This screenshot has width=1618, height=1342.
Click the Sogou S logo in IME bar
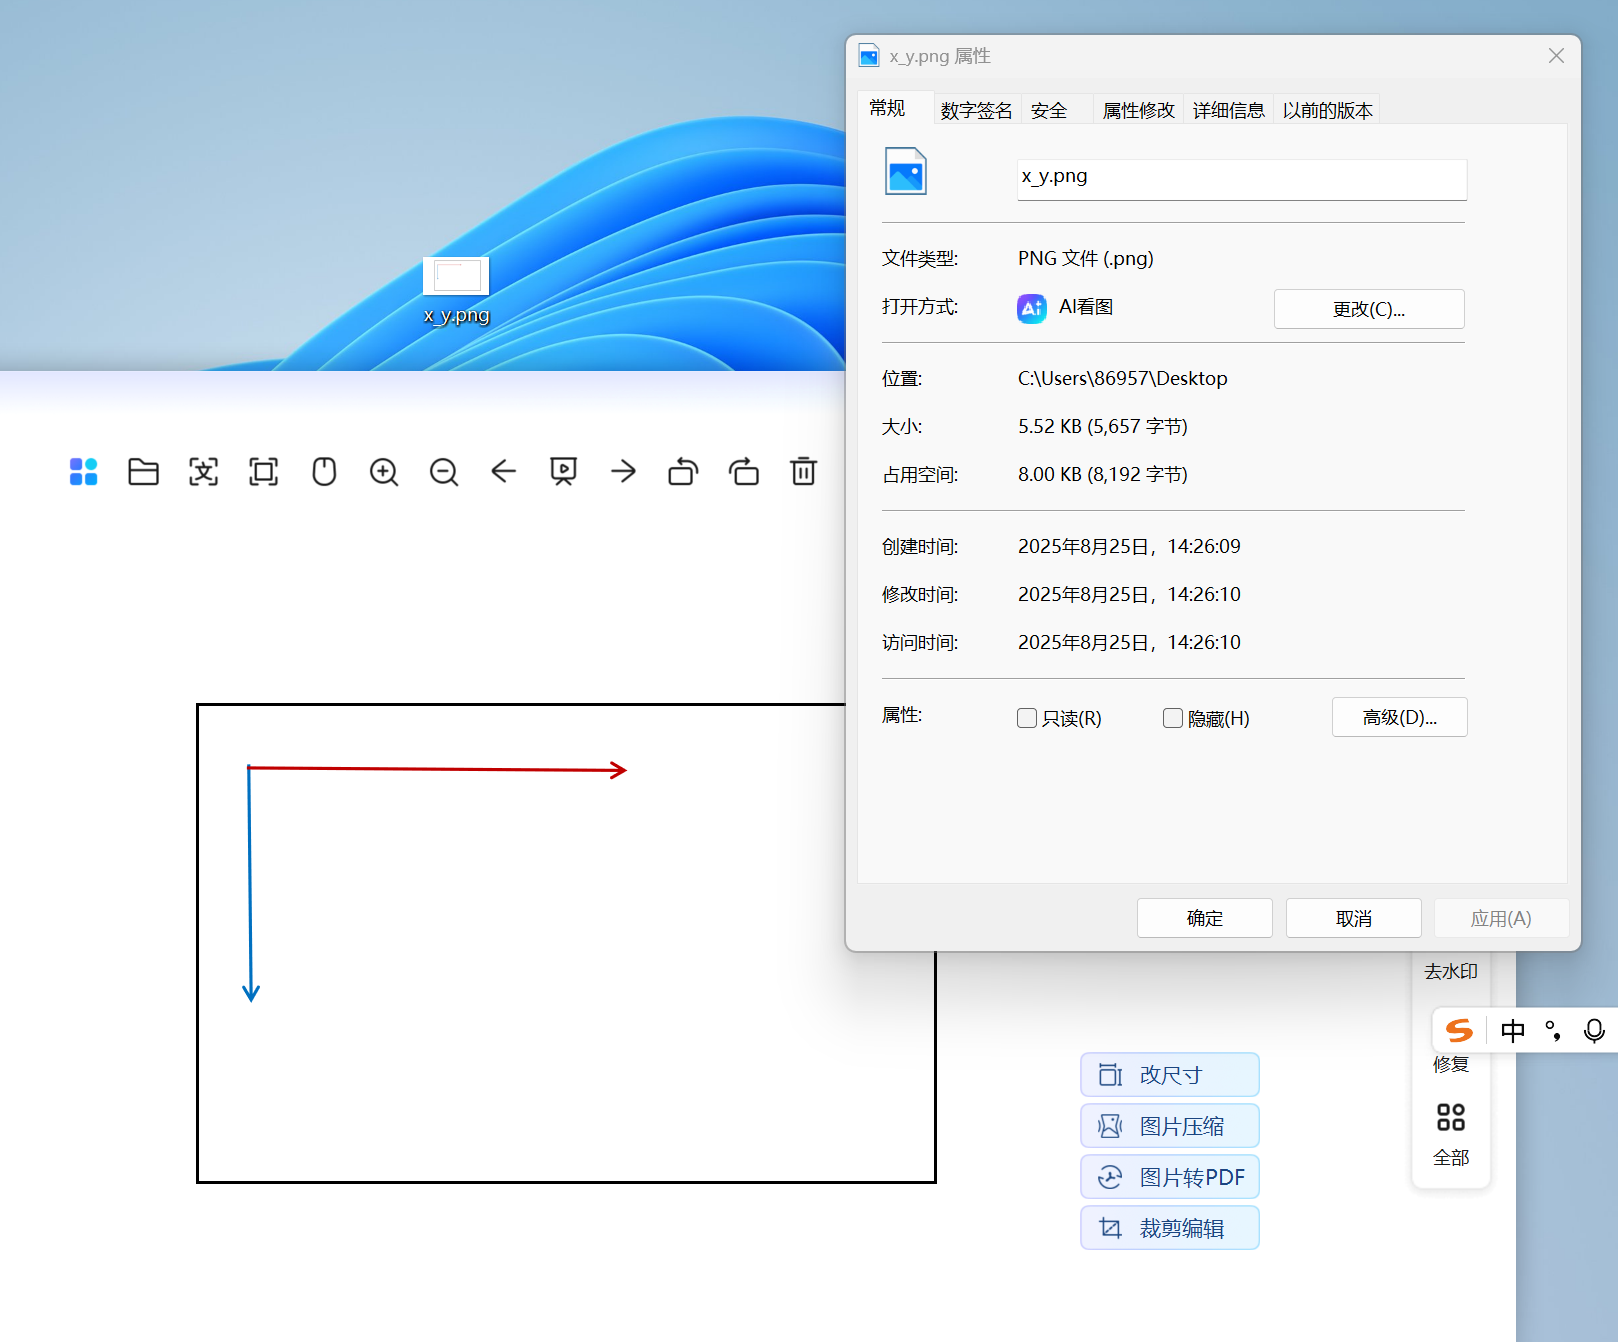tap(1459, 1030)
